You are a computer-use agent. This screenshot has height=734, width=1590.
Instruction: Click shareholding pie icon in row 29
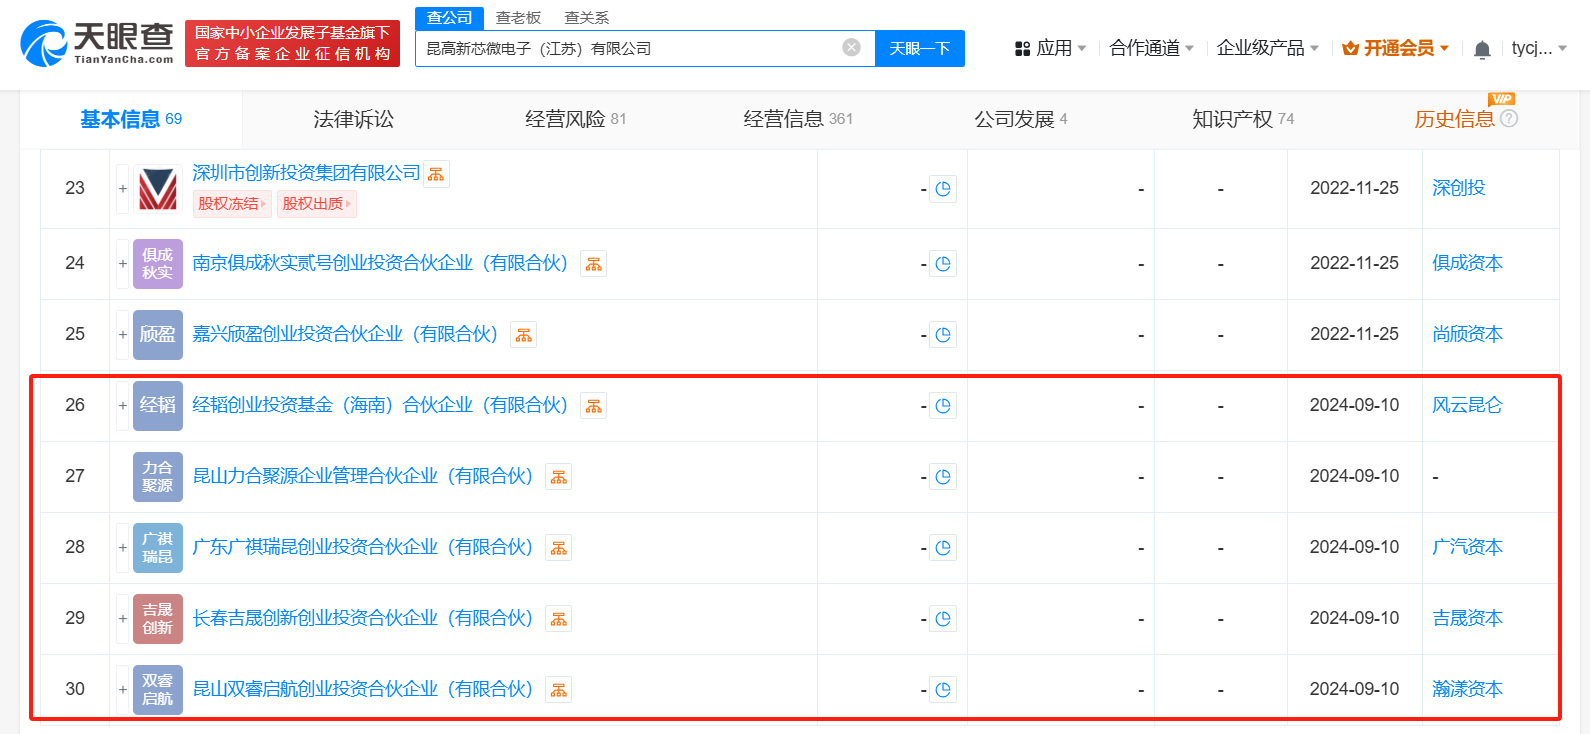[943, 619]
